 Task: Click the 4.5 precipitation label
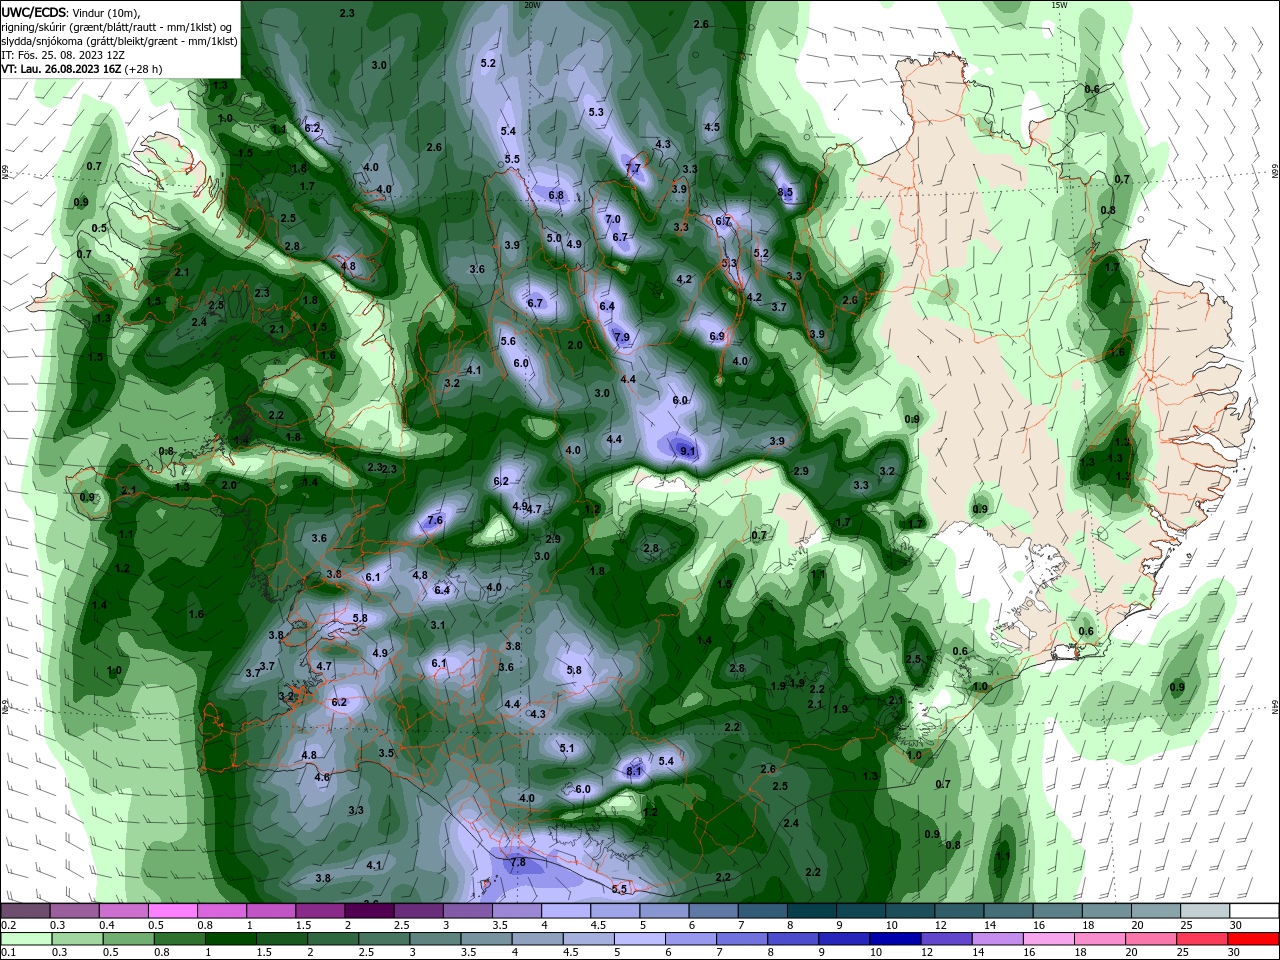[x=712, y=127]
